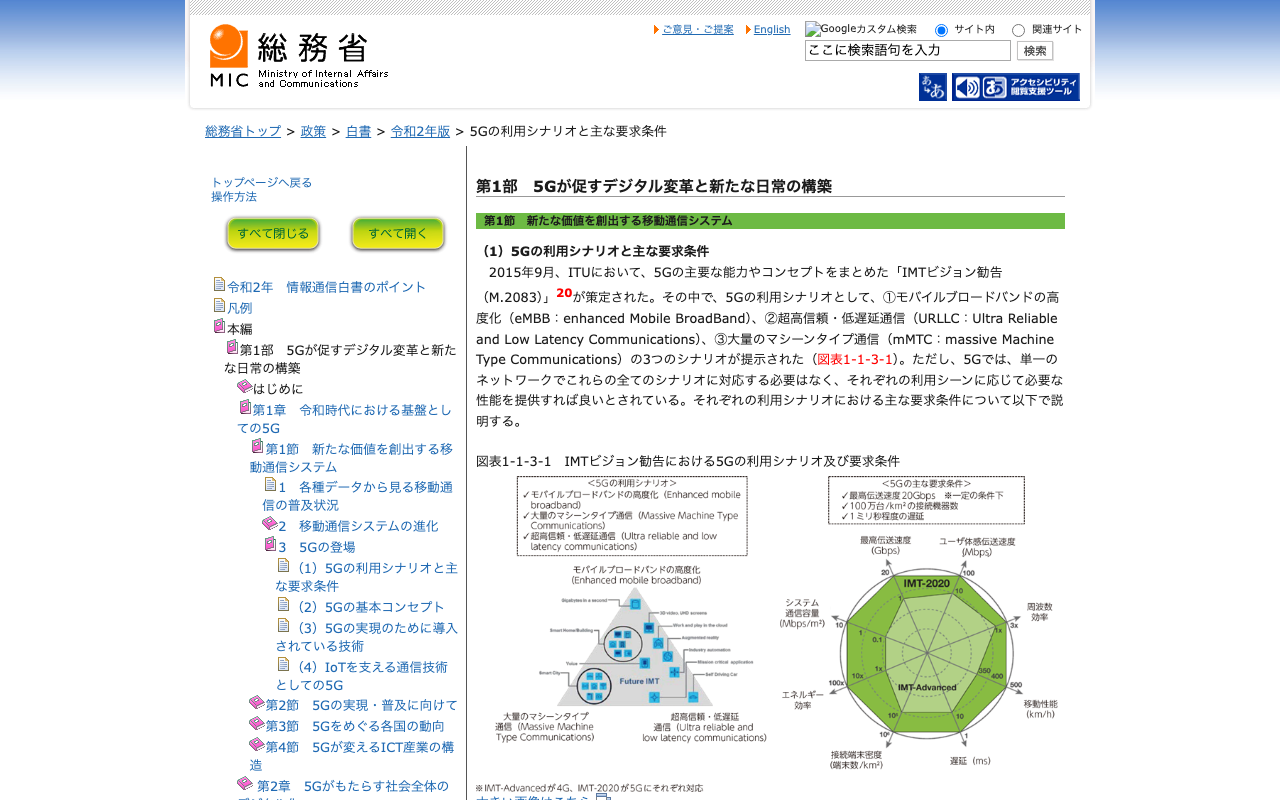Click すべて開く expand-all button
Viewport: 1280px width, 800px height.
pos(398,233)
